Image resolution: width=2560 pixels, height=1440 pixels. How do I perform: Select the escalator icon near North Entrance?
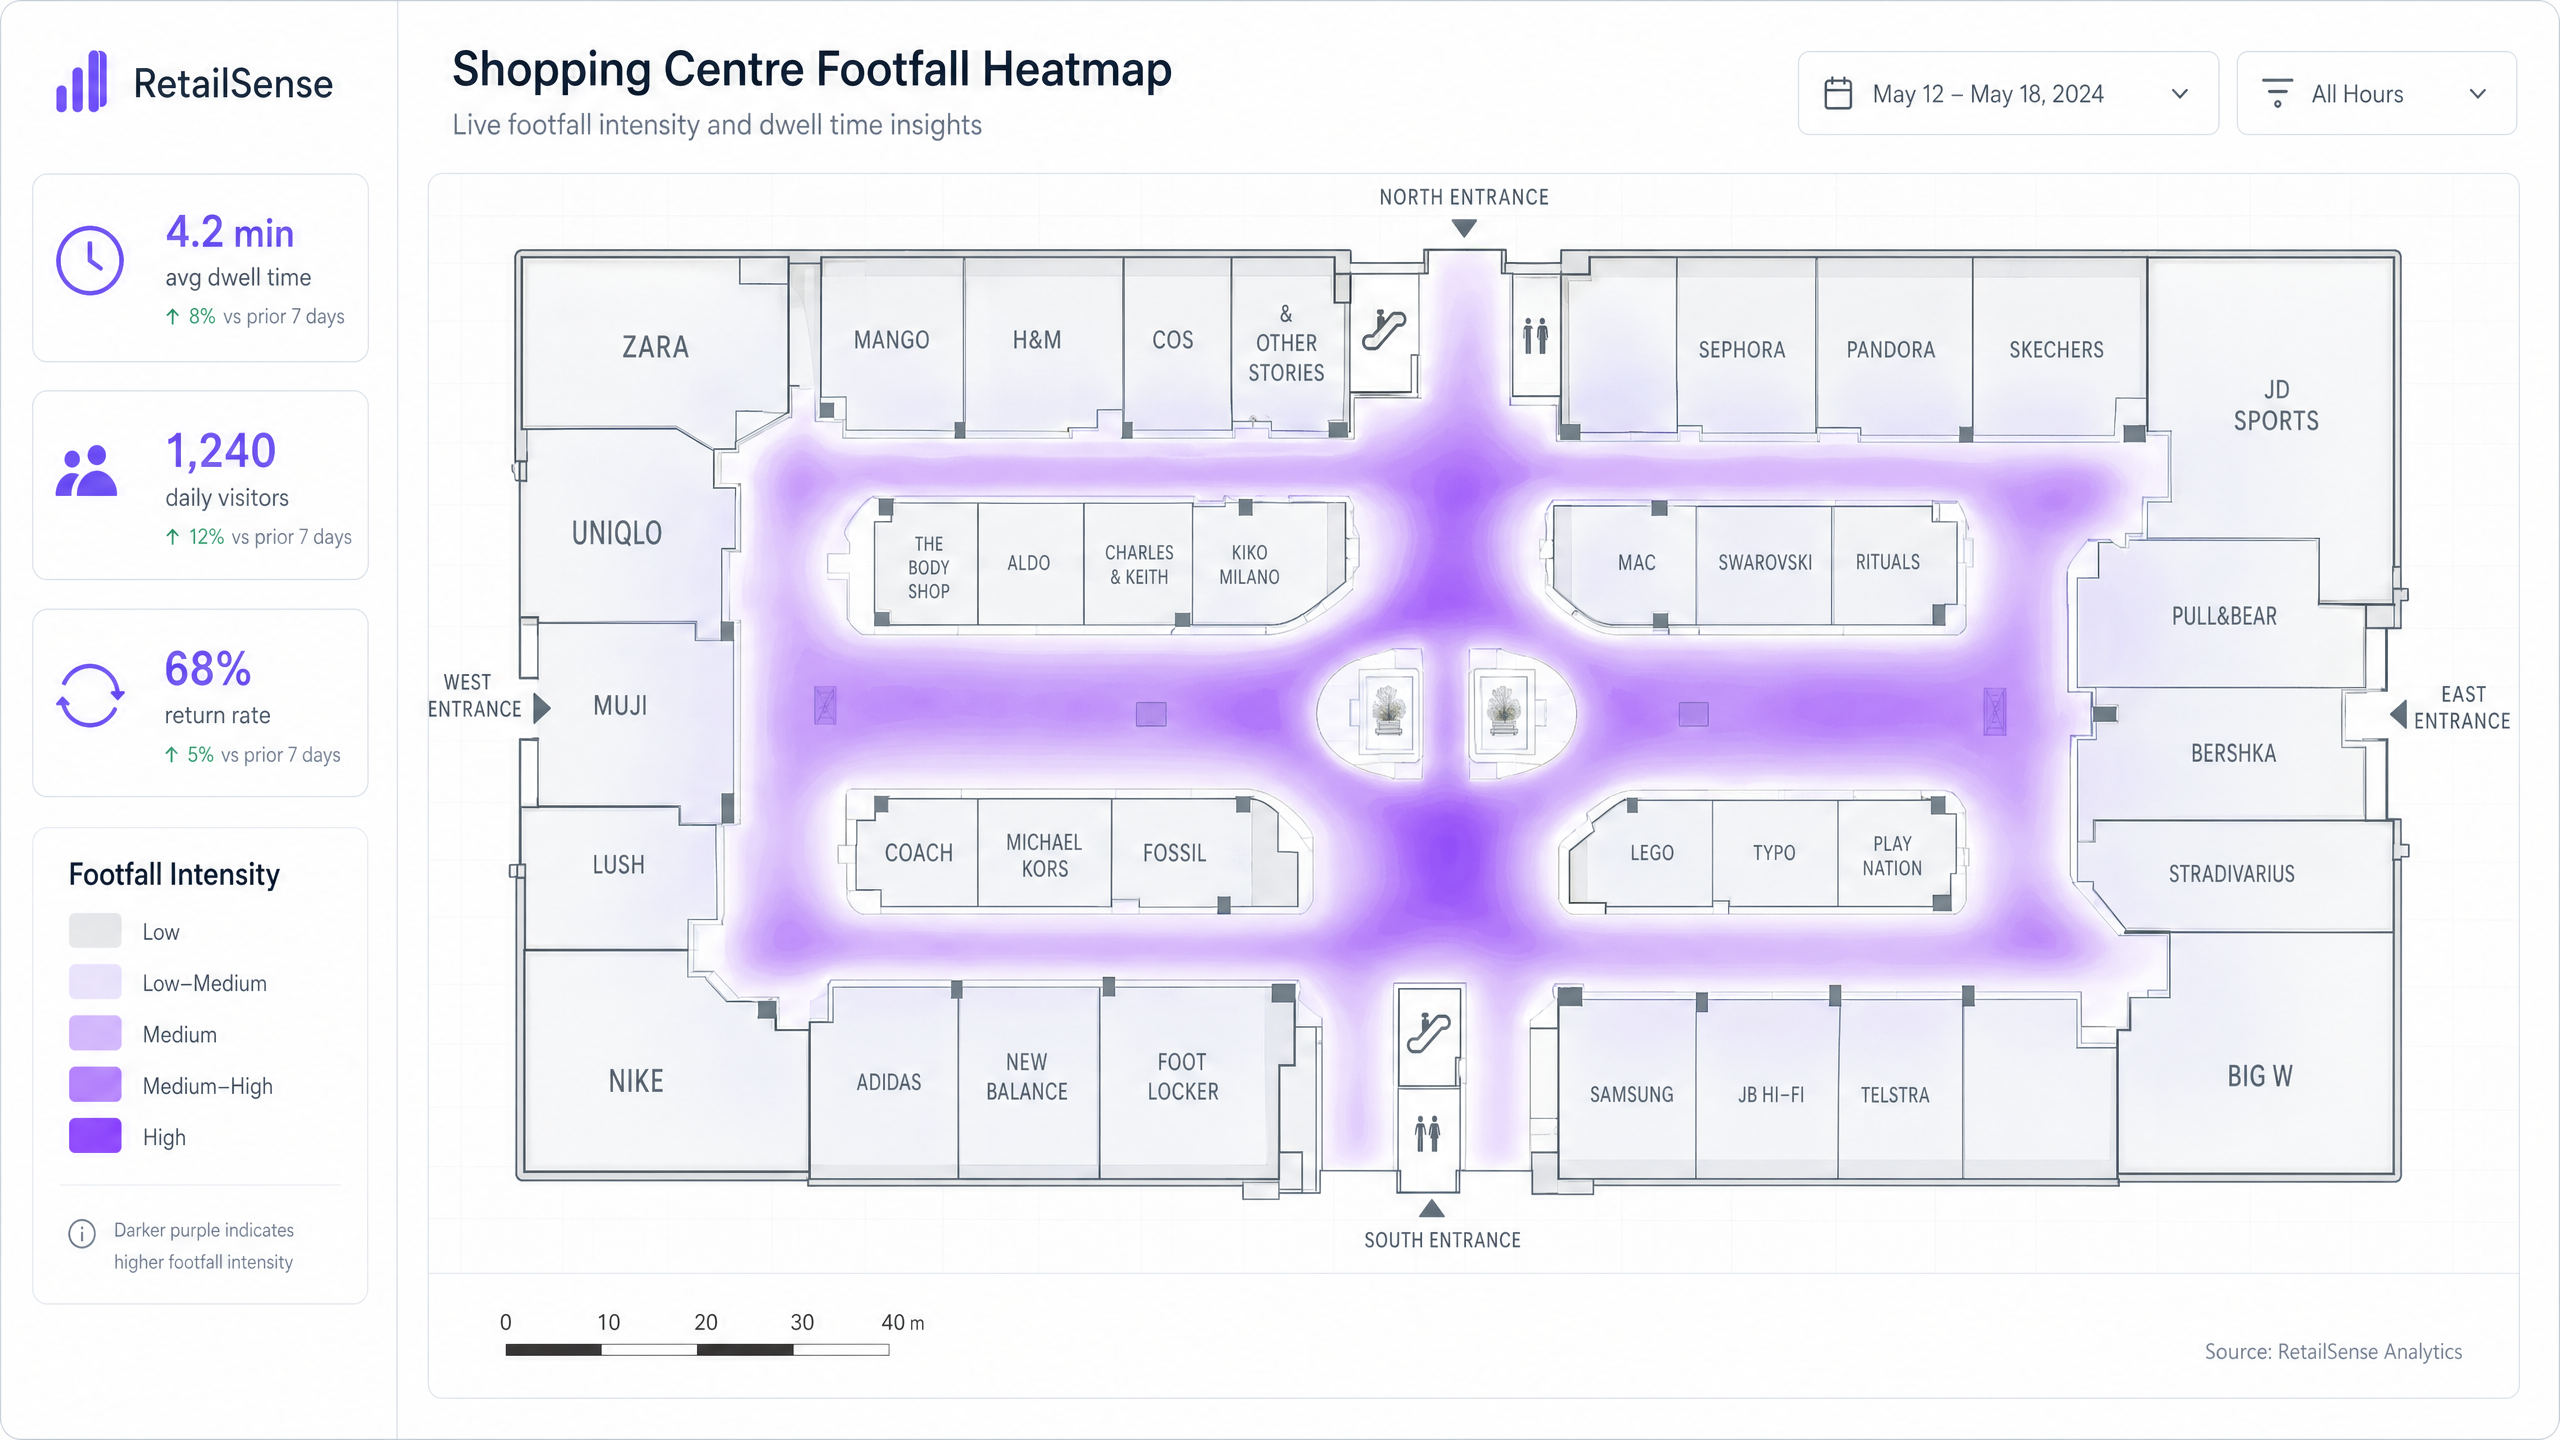click(1385, 330)
